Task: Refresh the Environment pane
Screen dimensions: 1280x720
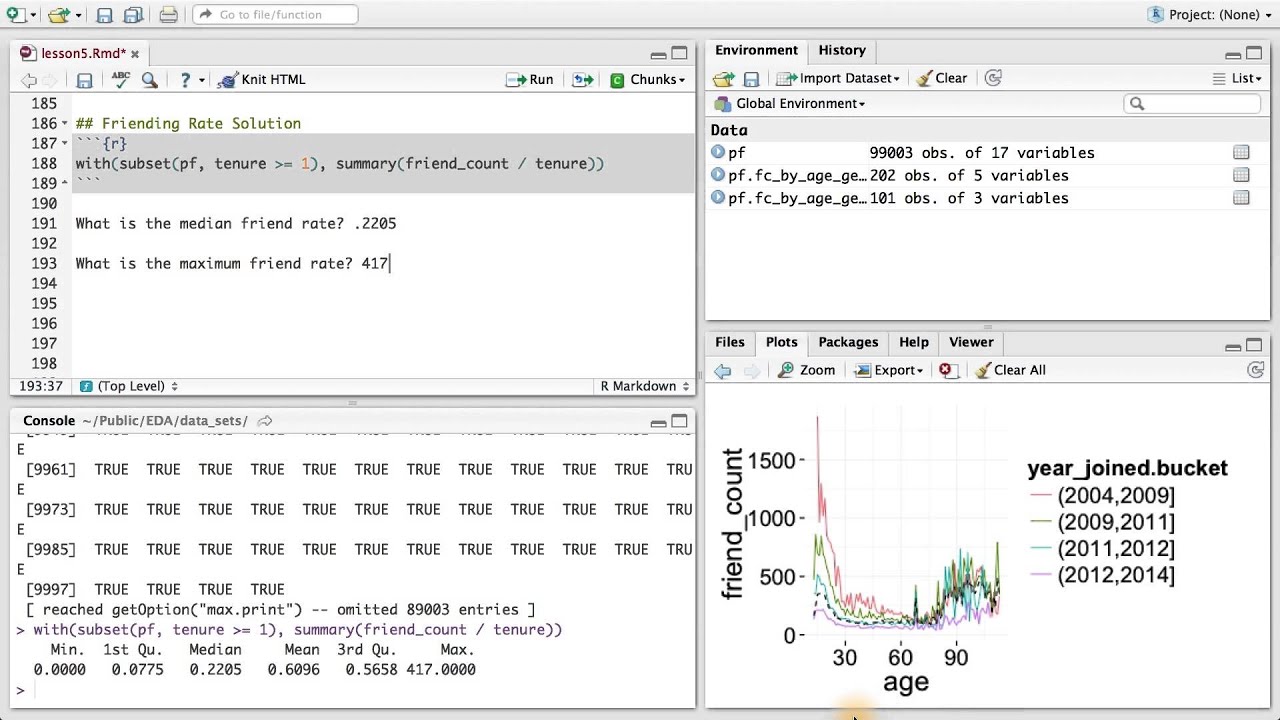Action: (x=993, y=78)
